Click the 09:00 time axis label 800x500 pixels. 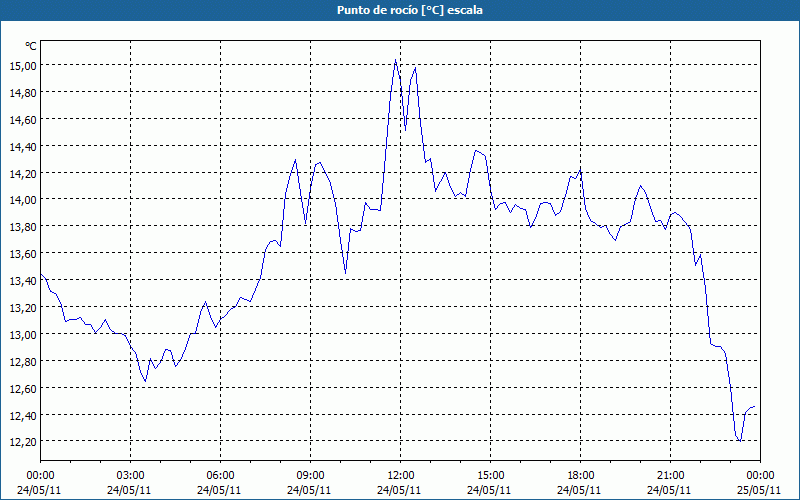[311, 476]
